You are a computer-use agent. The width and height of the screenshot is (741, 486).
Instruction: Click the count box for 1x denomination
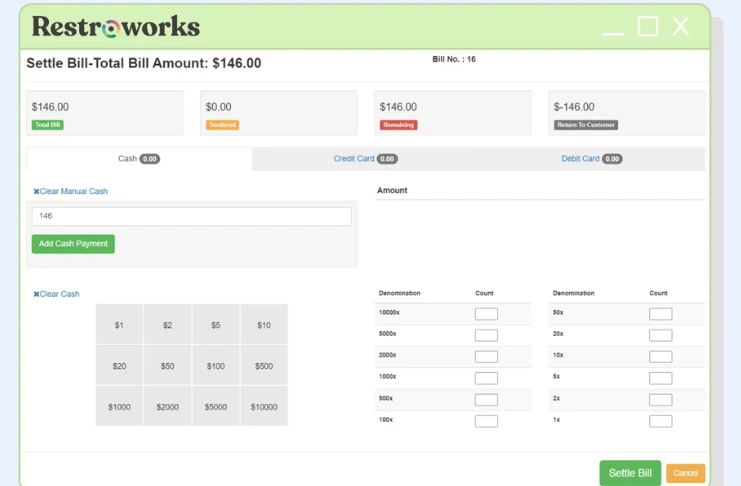tap(661, 421)
